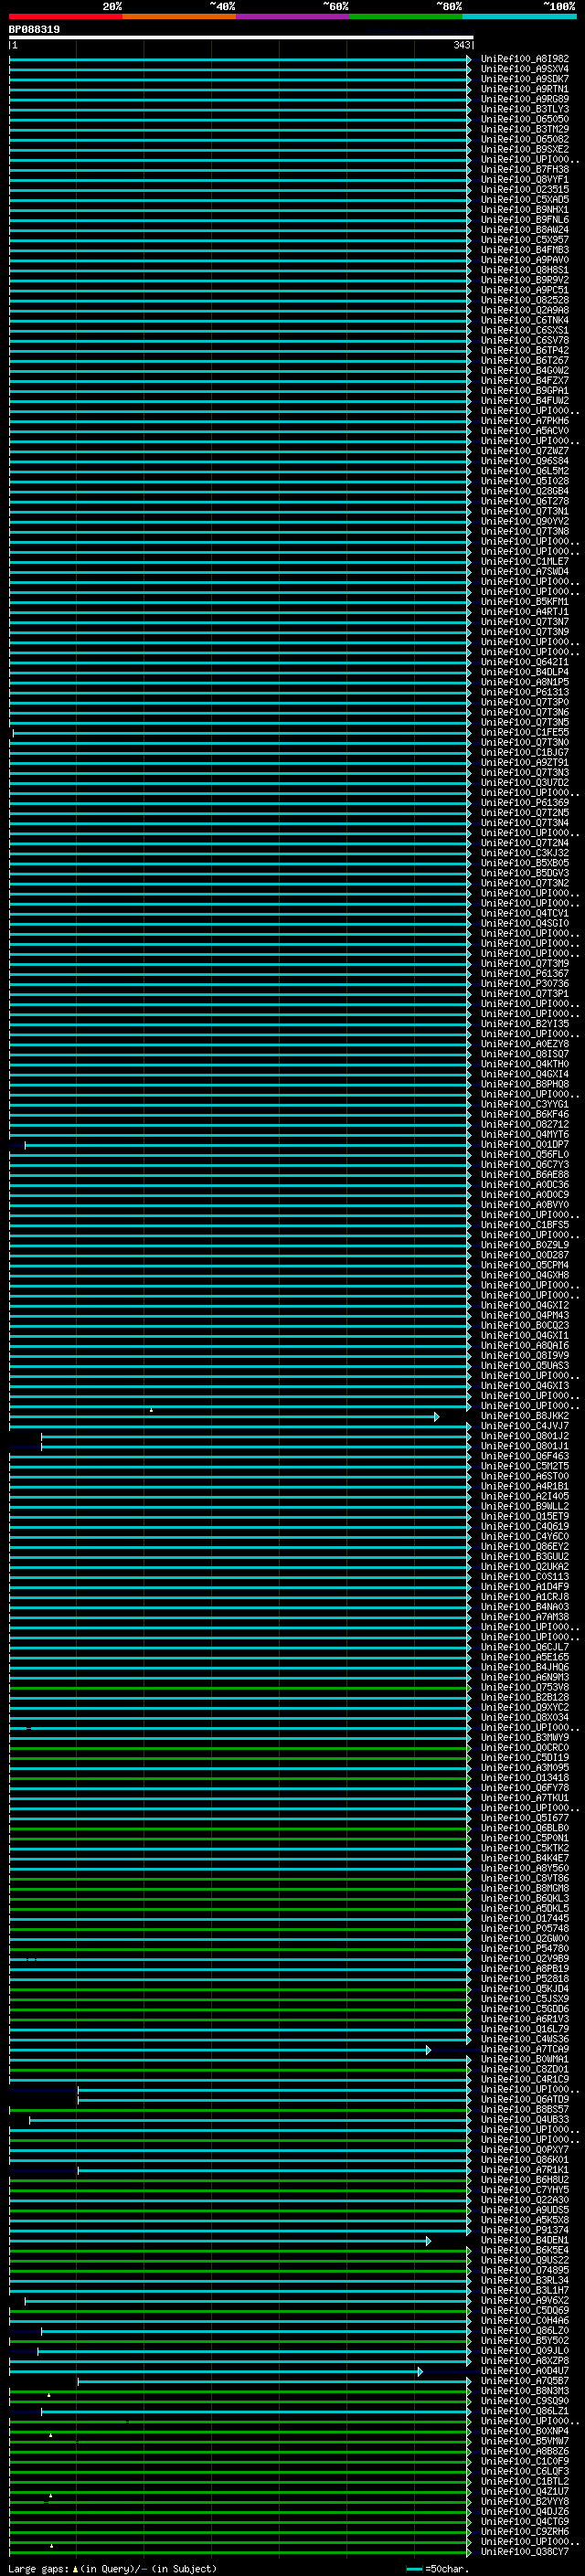Image resolution: width=585 pixels, height=2576 pixels.
Task: Click the UniRef100_P05748 hit label
Action: (x=524, y=1928)
